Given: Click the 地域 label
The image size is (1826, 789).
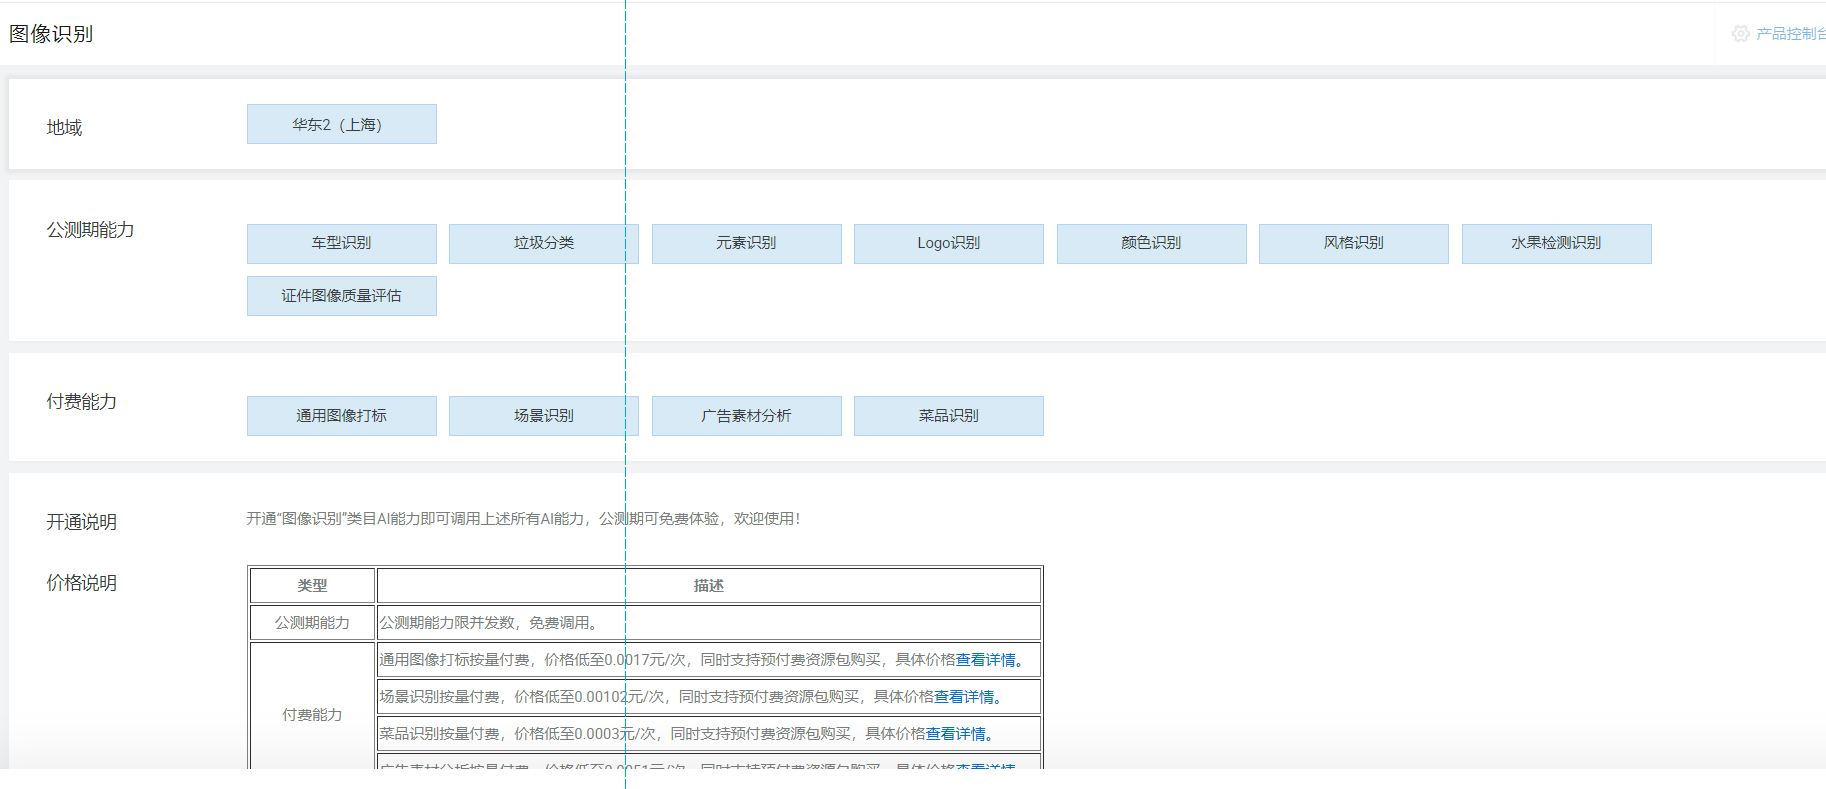Looking at the screenshot, I should (x=64, y=128).
